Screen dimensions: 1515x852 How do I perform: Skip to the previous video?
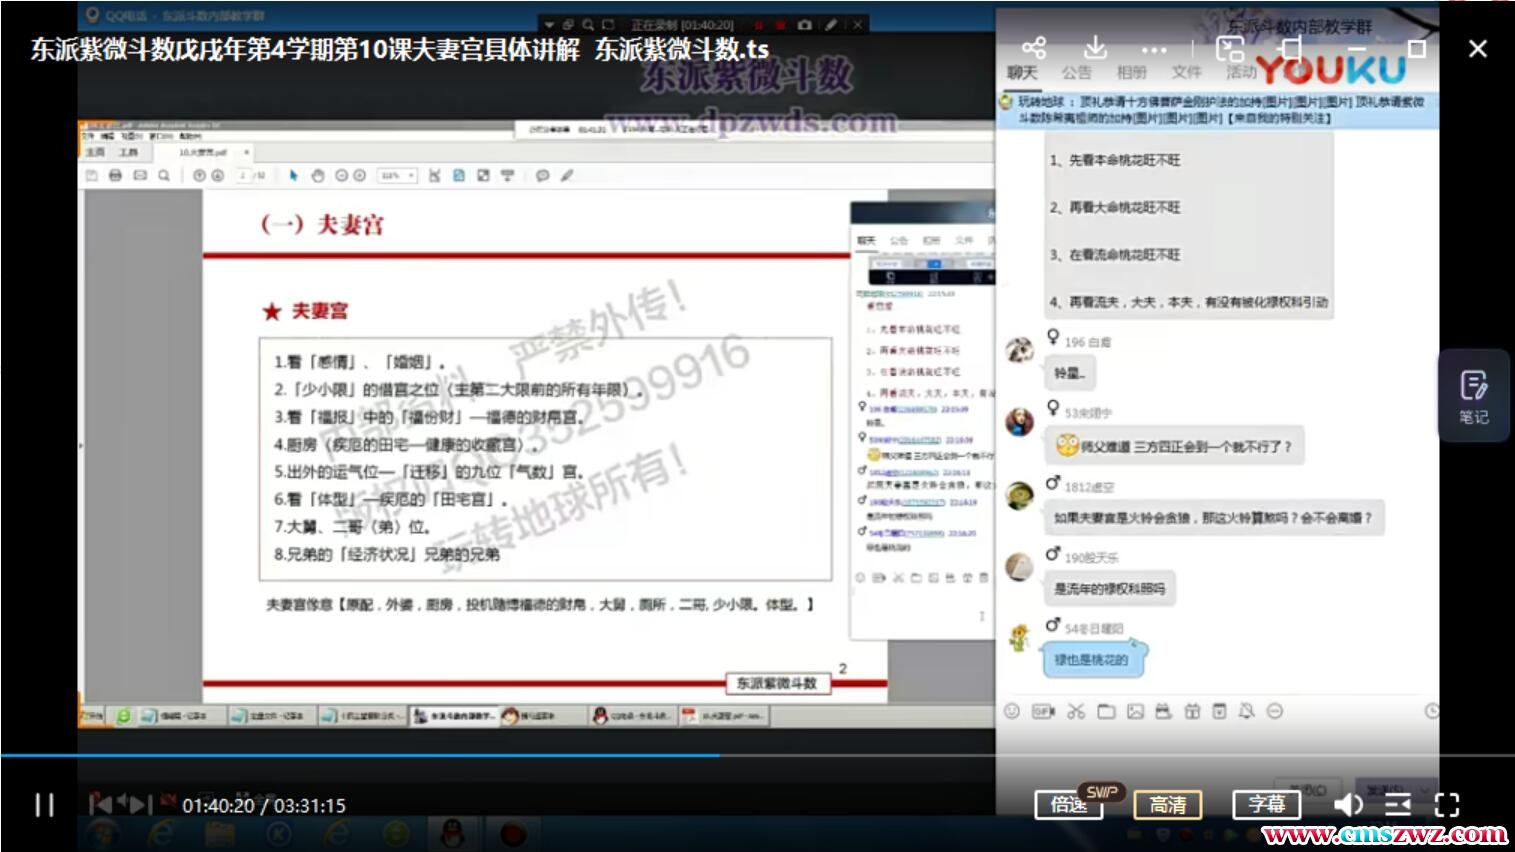point(100,804)
